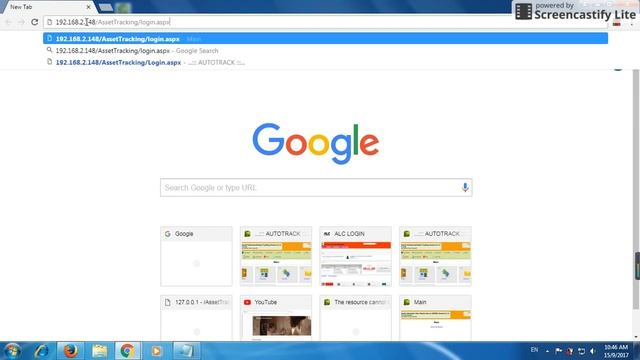Click the page icon left of the URL
Image resolution: width=640 pixels, height=360 pixels.
click(x=50, y=22)
